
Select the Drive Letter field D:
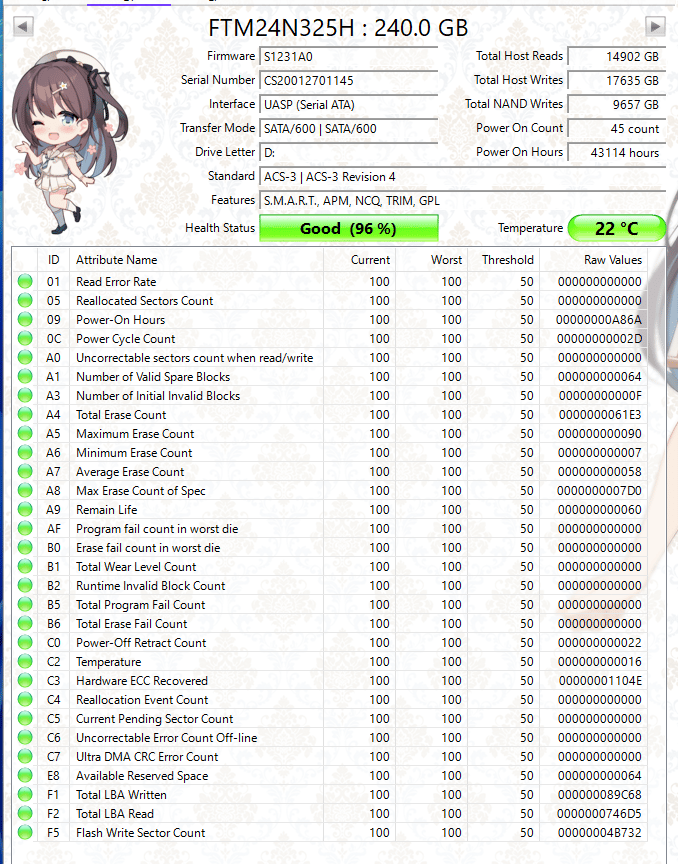[348, 153]
